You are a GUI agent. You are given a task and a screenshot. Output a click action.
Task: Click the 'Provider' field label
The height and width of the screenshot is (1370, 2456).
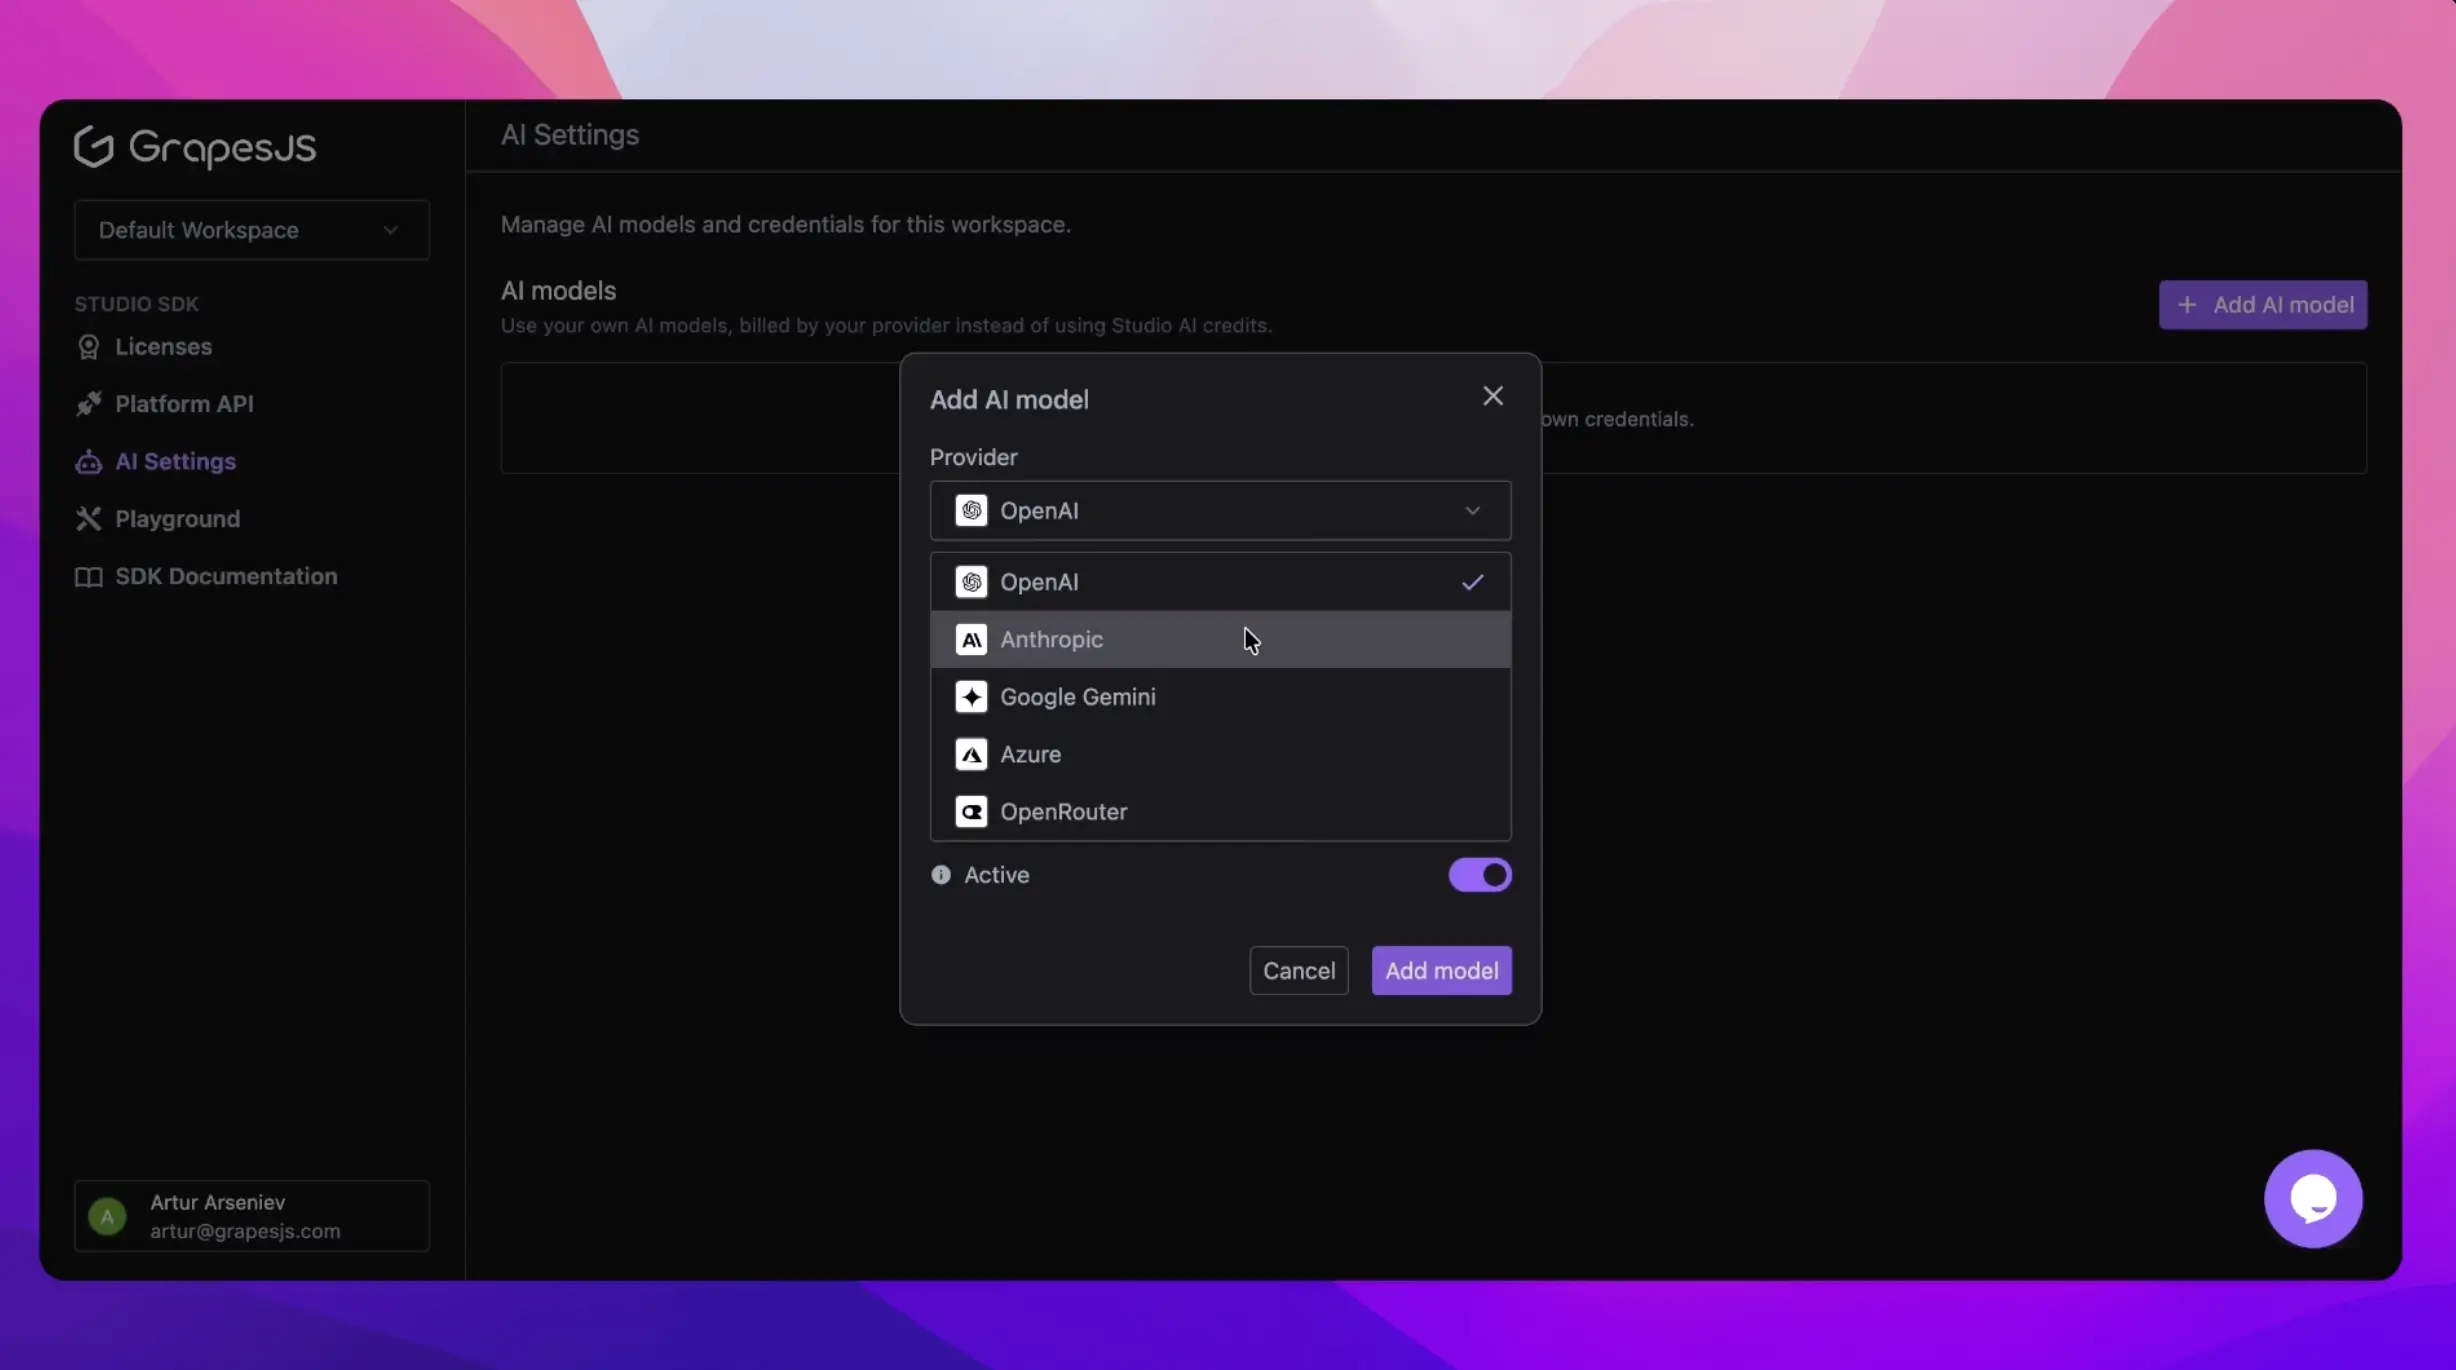click(x=973, y=457)
